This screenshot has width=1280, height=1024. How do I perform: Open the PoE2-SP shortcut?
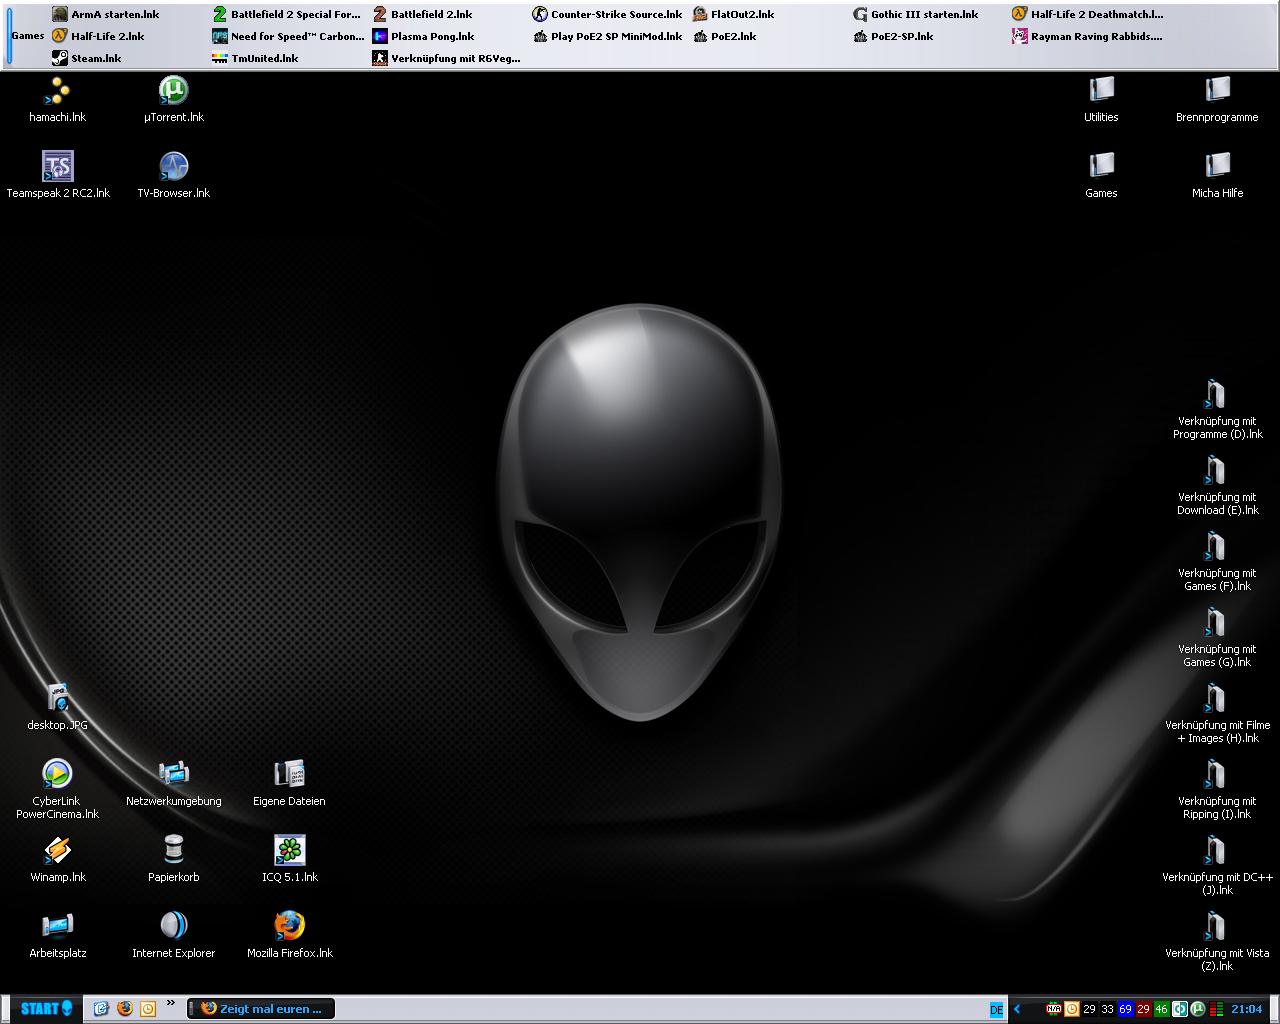point(893,36)
